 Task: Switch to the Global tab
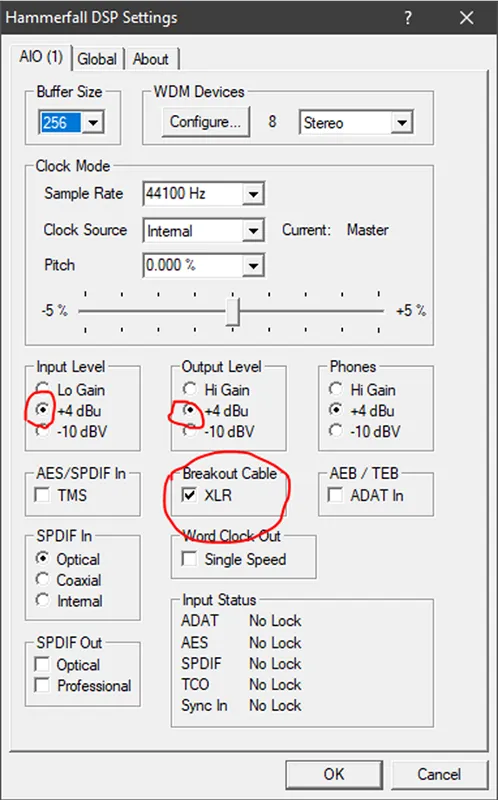(97, 59)
